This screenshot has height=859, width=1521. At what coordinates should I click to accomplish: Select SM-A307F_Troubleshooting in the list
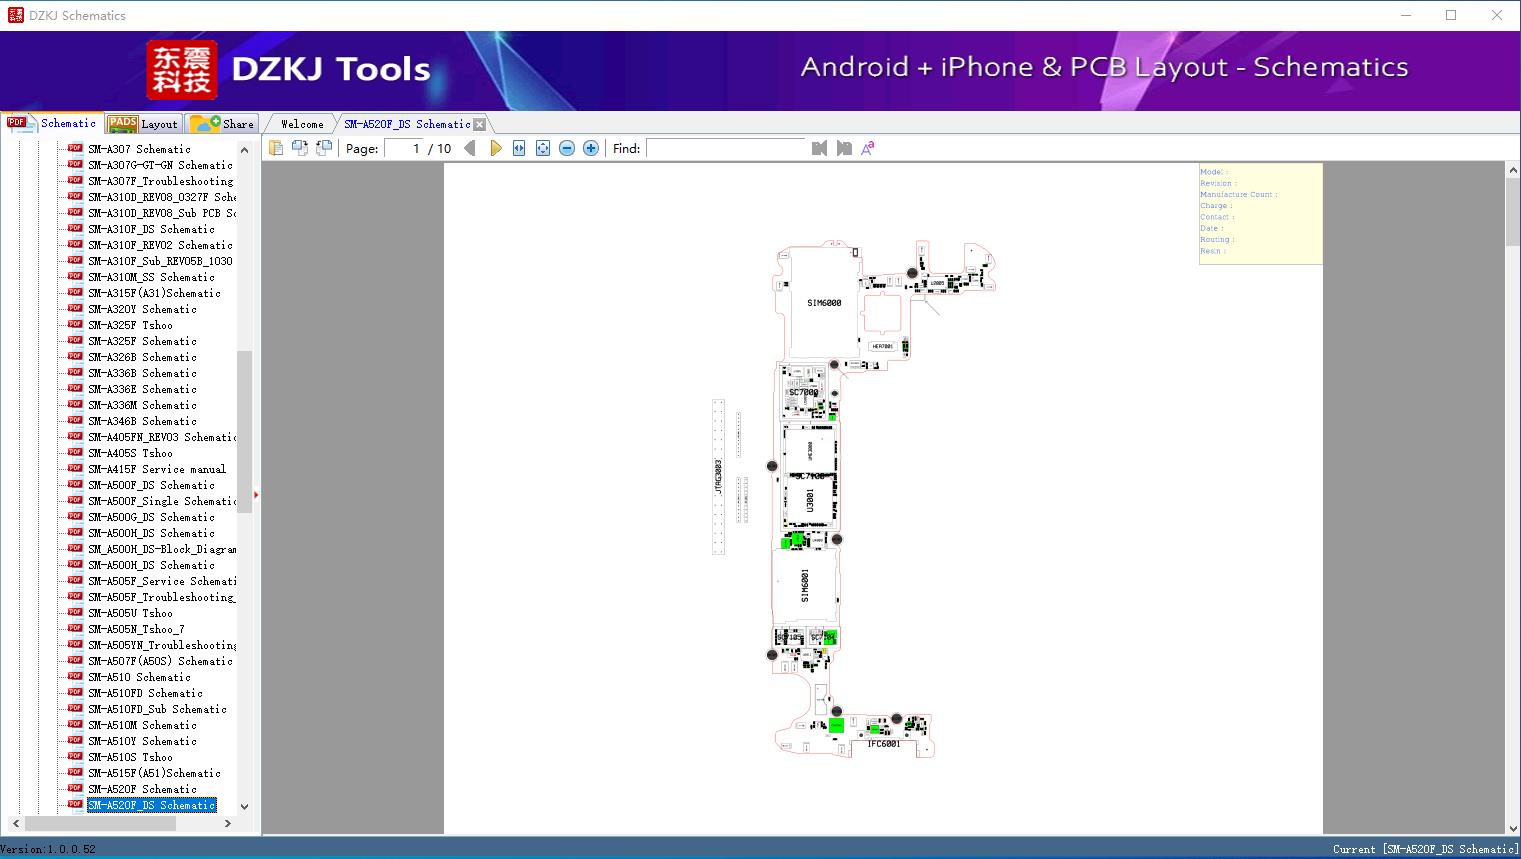(x=160, y=181)
